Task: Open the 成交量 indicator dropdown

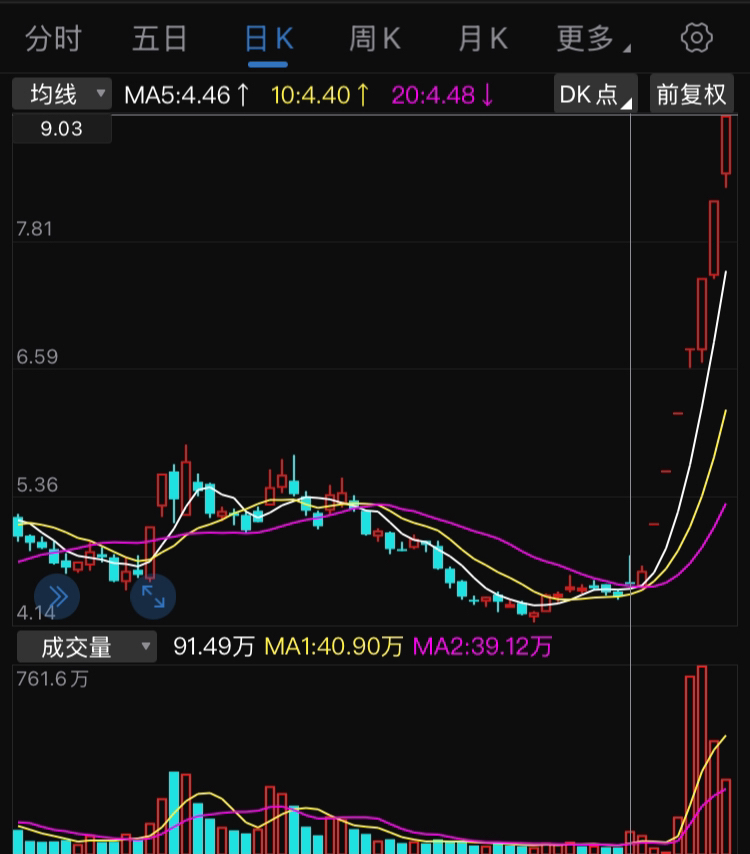Action: click(x=87, y=647)
